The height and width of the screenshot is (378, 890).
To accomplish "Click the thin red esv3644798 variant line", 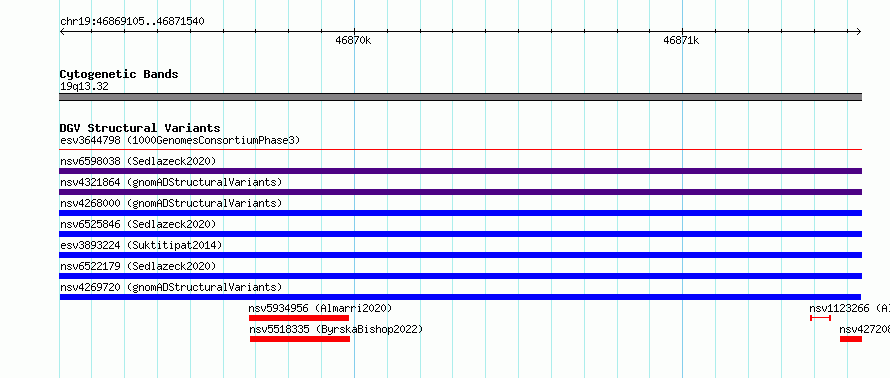I will pos(461,150).
